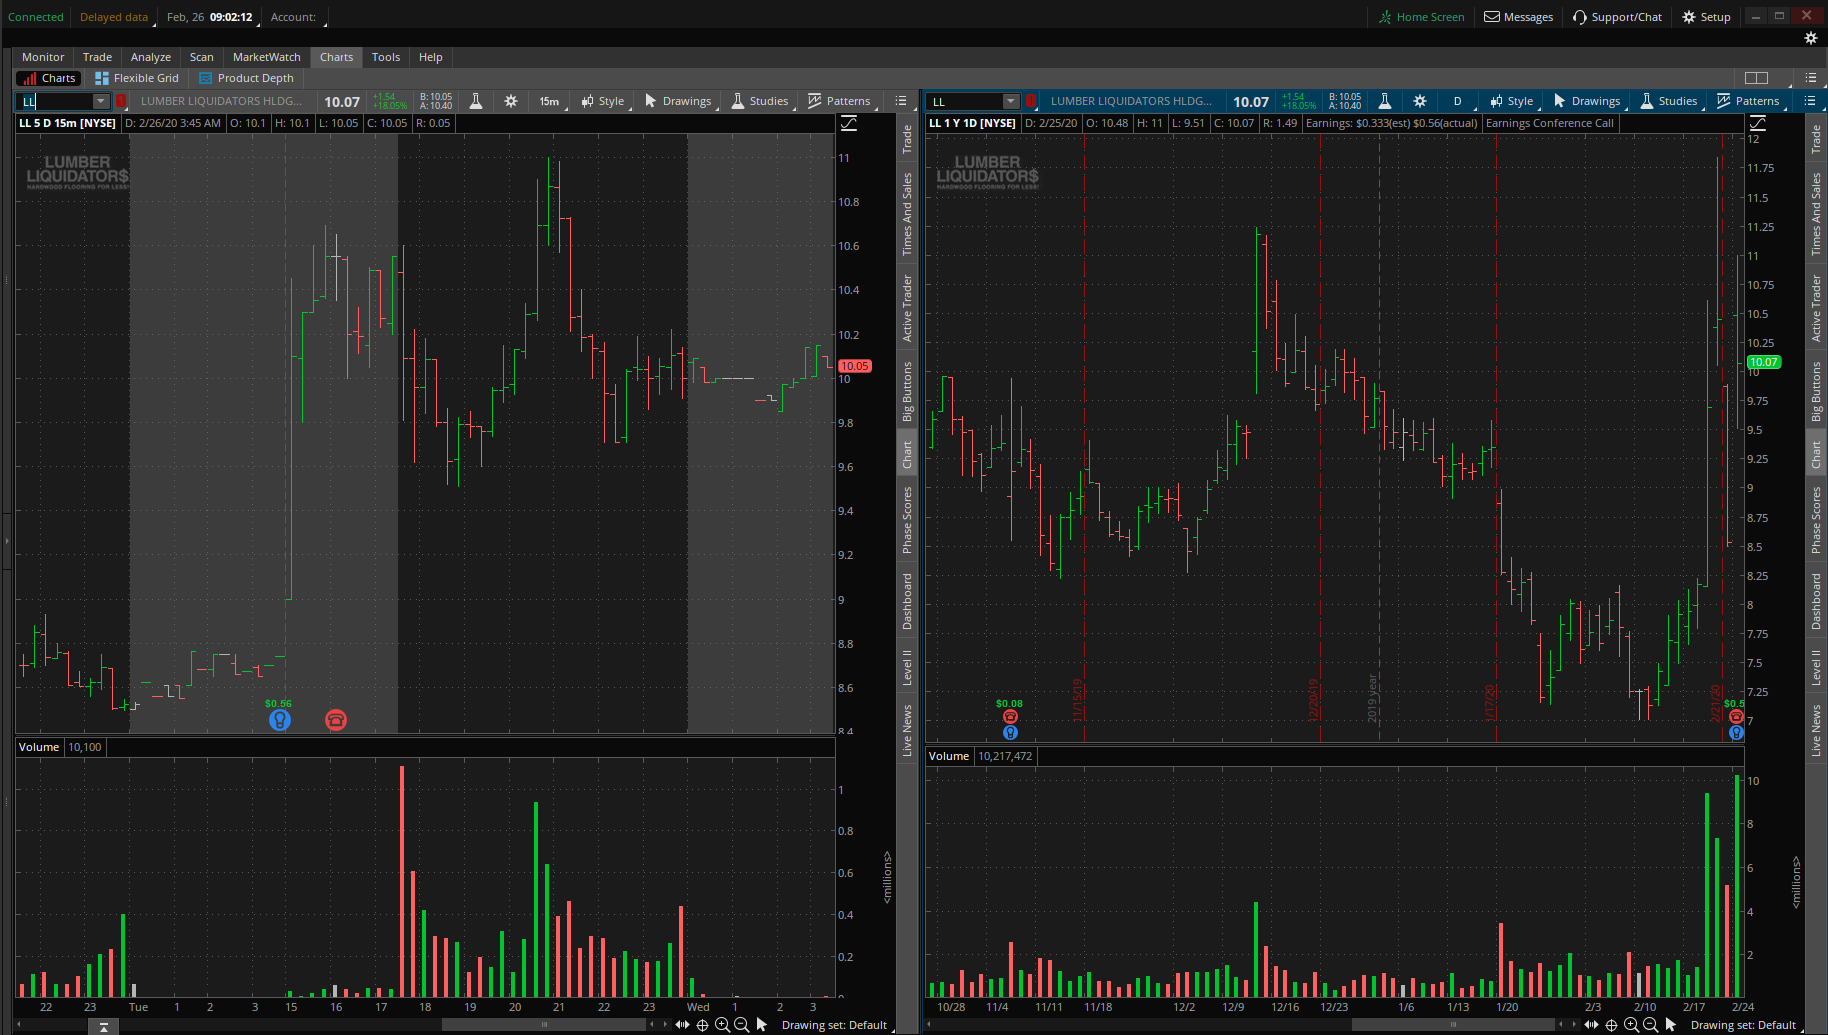Zoom out on the left chart
Viewport: 1828px width, 1035px height.
tap(741, 1025)
